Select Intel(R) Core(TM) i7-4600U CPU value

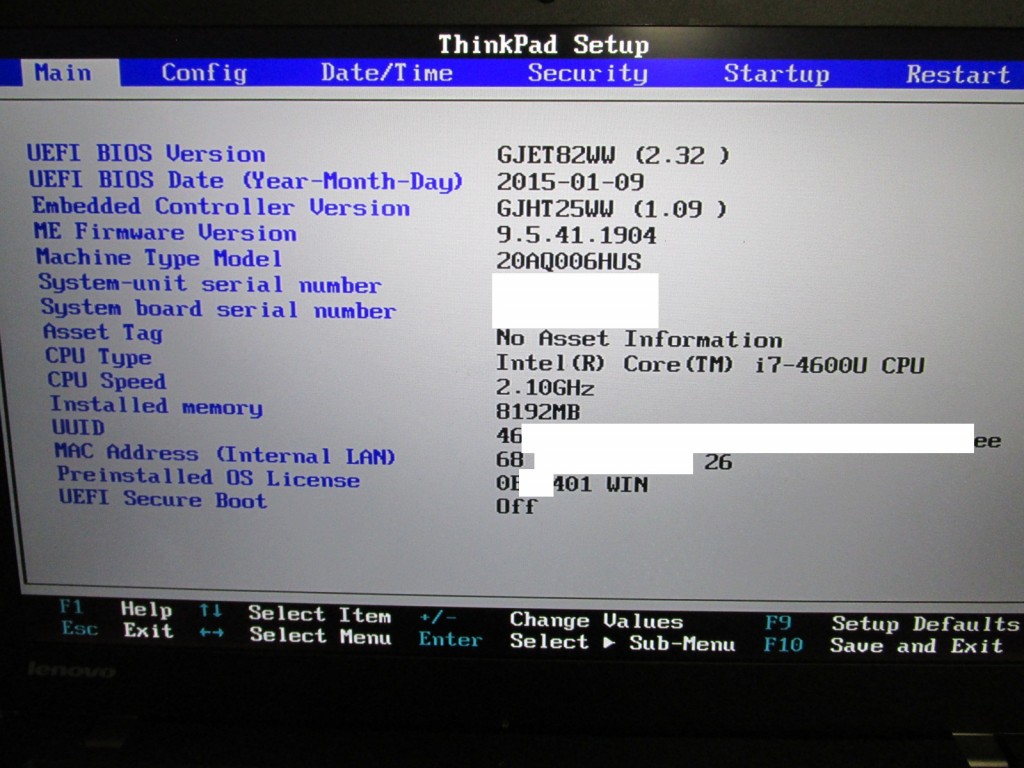point(710,364)
